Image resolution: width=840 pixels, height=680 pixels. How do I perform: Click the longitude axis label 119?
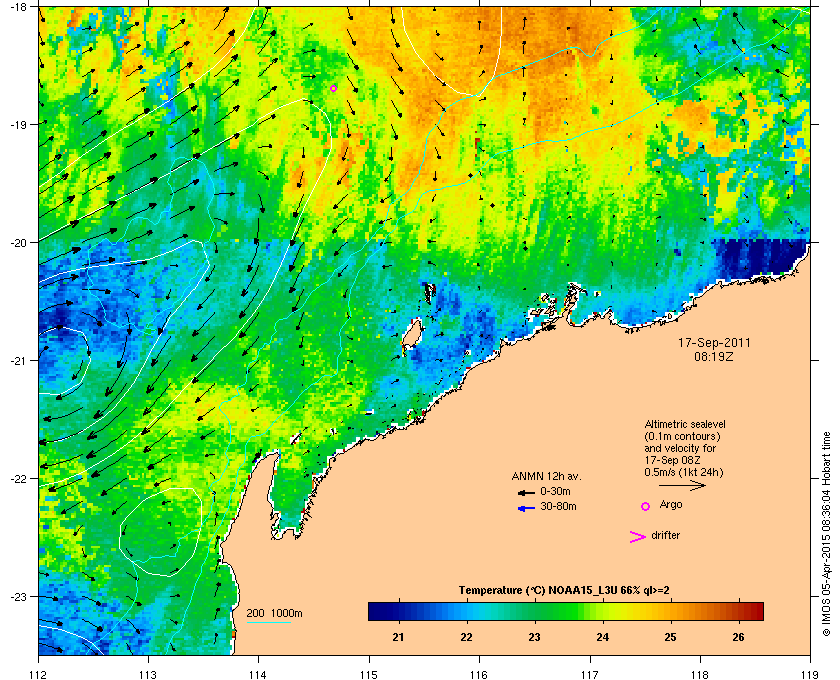pos(810,674)
